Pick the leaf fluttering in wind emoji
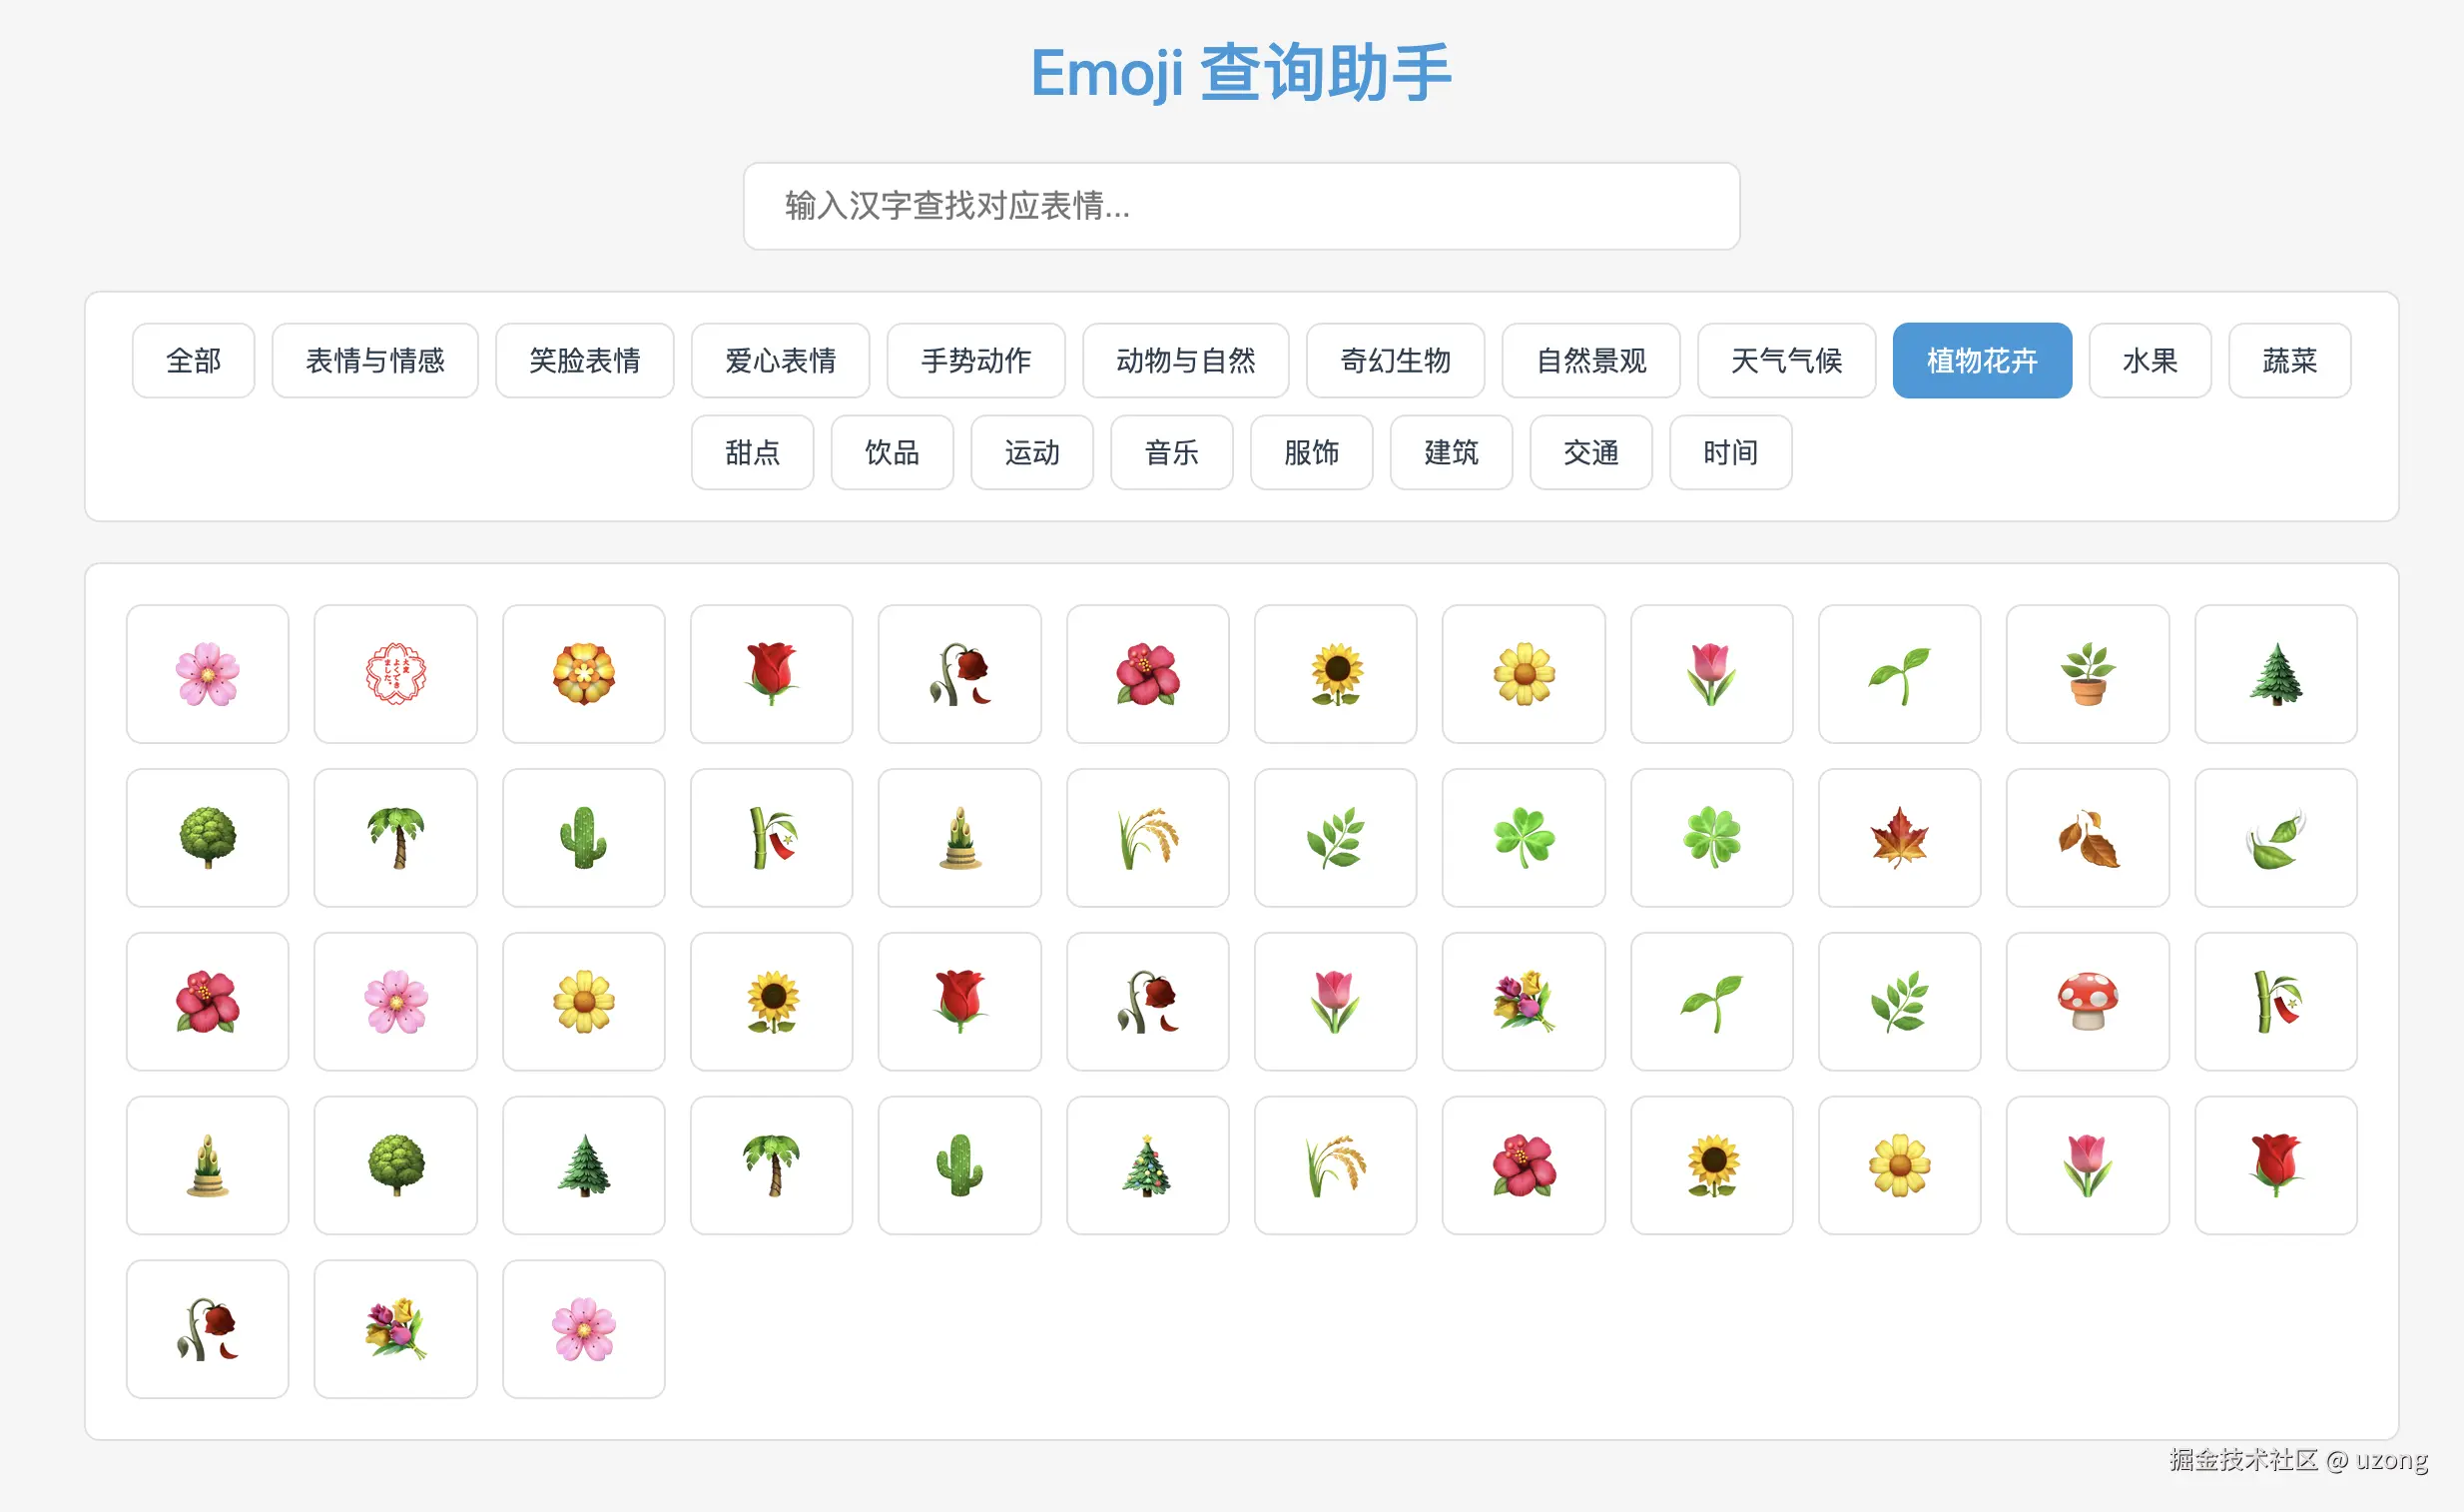The width and height of the screenshot is (2464, 1512). point(2275,838)
